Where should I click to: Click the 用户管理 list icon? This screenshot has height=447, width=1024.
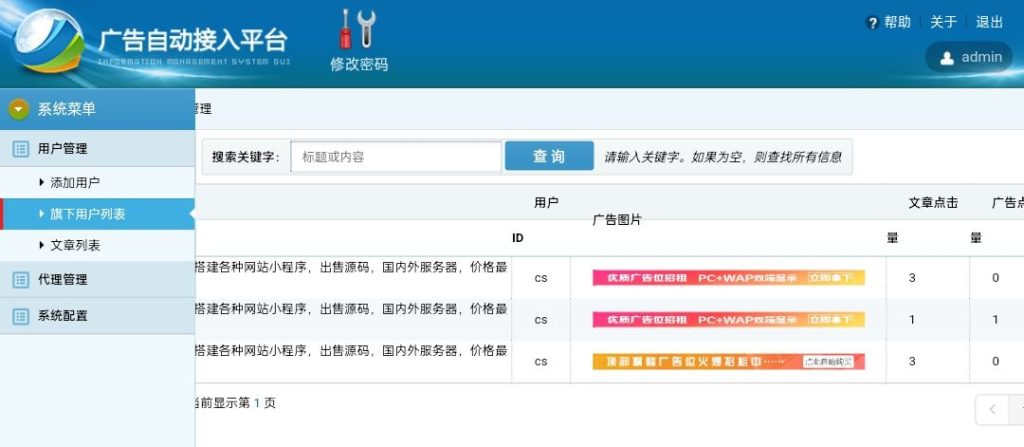point(20,149)
